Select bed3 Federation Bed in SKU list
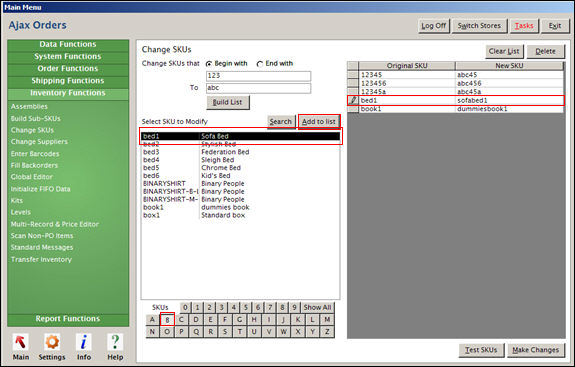This screenshot has width=575, height=367. [240, 152]
